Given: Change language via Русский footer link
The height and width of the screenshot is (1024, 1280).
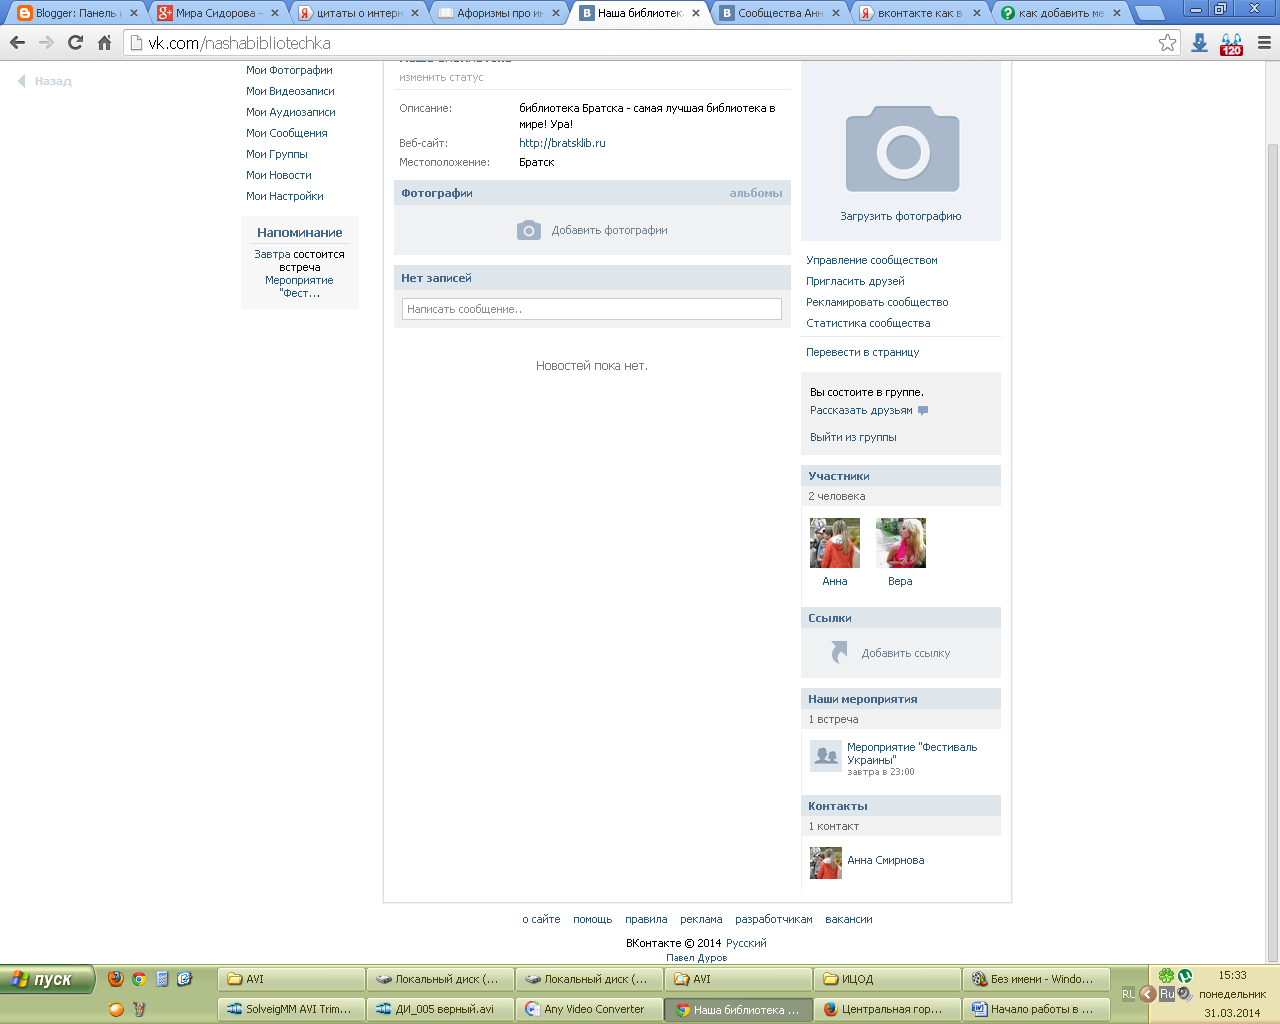Looking at the screenshot, I should [x=746, y=943].
